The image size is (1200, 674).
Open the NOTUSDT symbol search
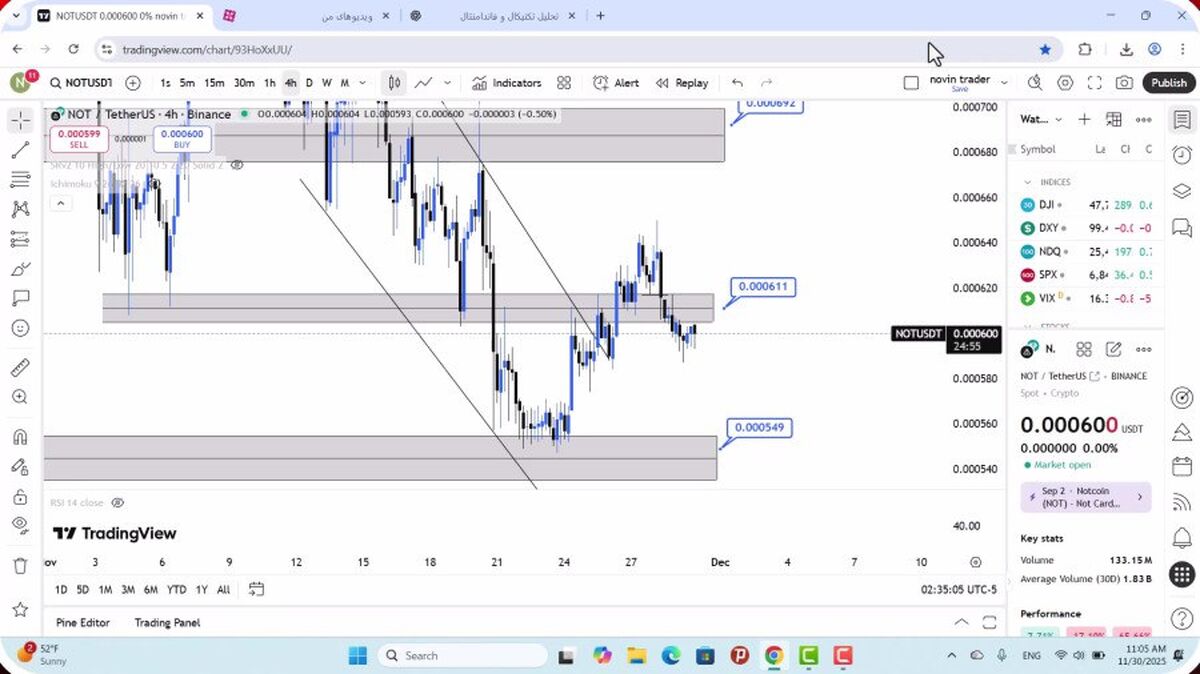(82, 83)
